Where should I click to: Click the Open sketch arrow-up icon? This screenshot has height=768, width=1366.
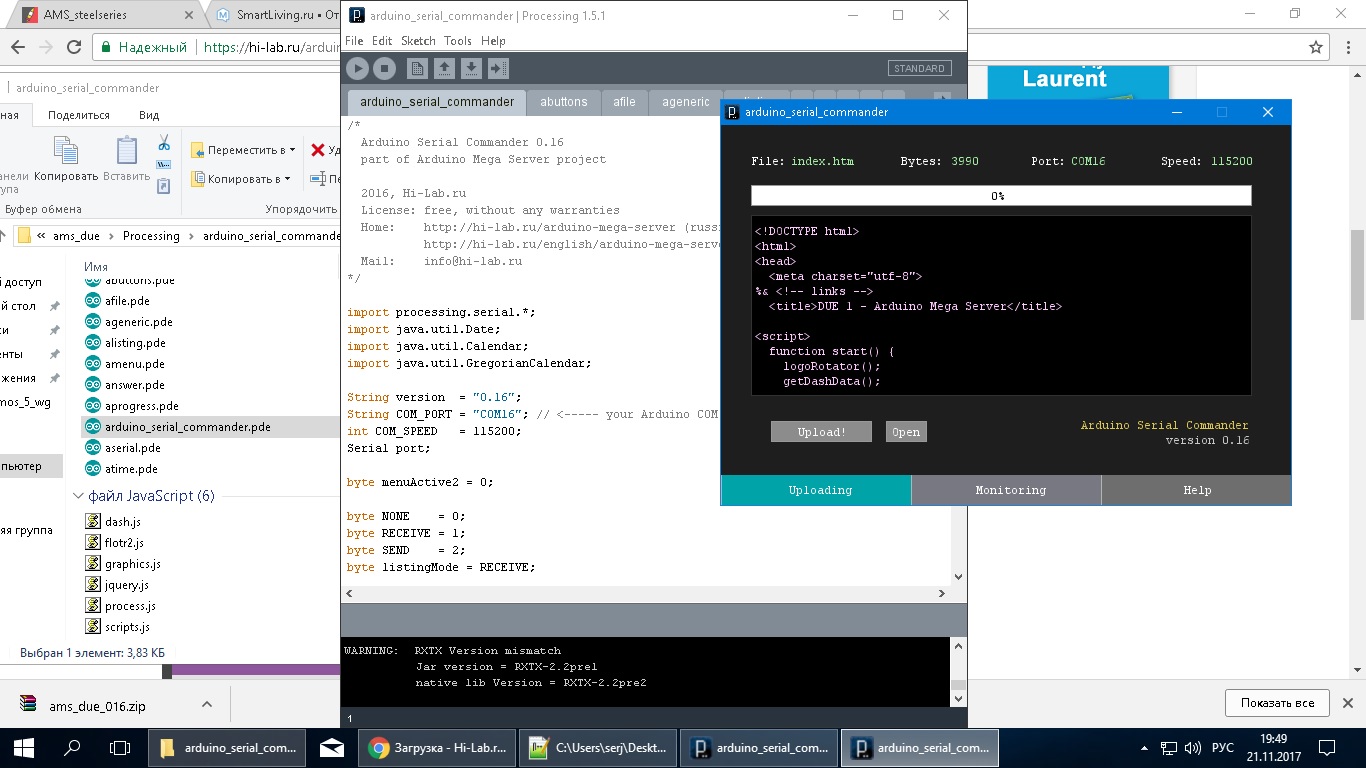(444, 68)
